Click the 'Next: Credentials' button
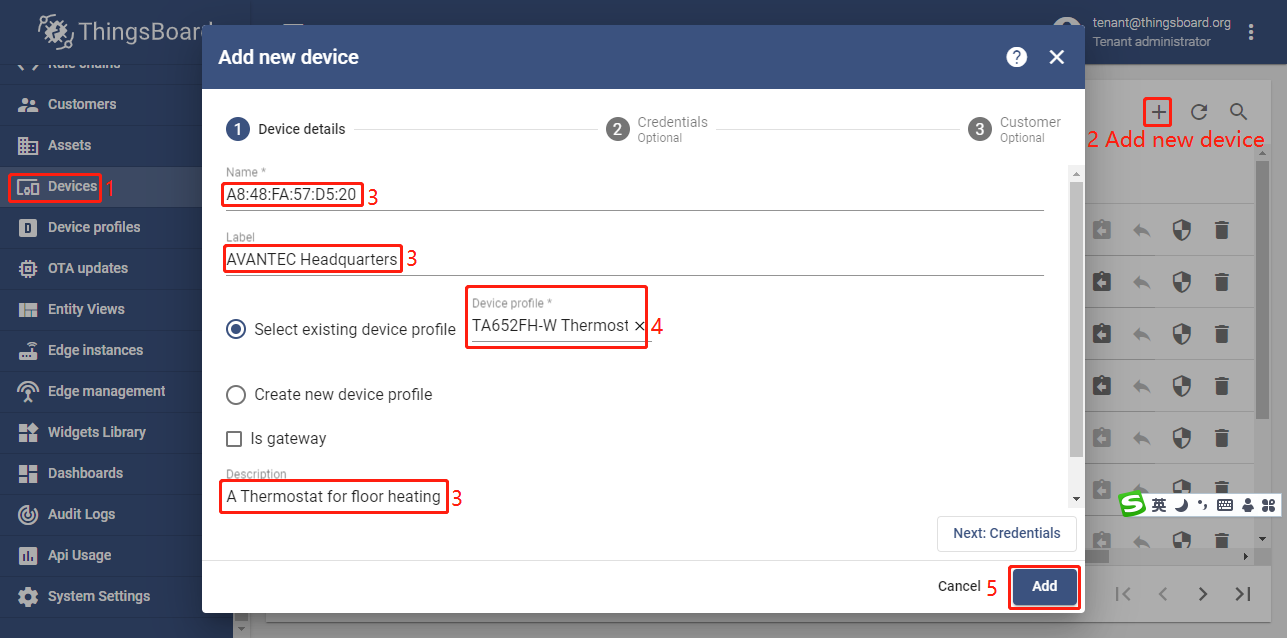 [1007, 533]
